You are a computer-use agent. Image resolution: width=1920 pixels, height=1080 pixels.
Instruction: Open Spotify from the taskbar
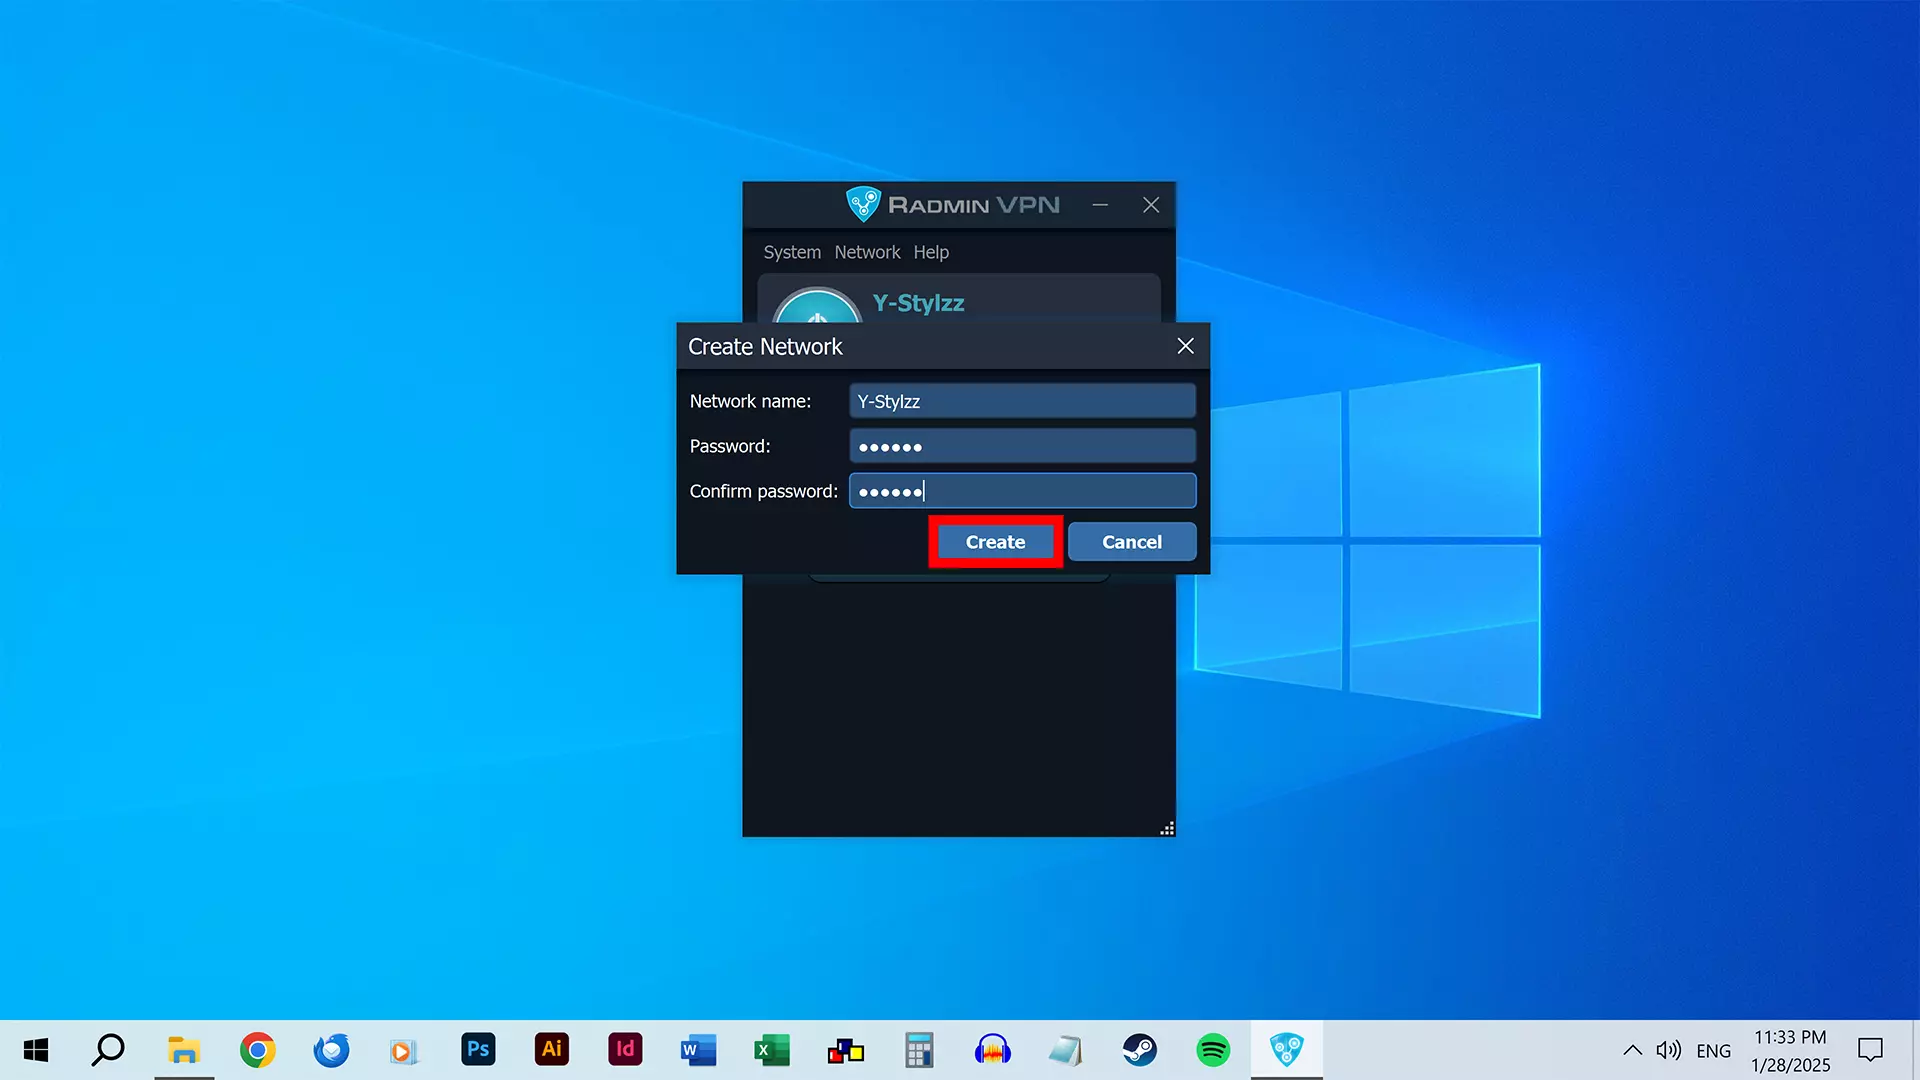[x=1213, y=1050]
